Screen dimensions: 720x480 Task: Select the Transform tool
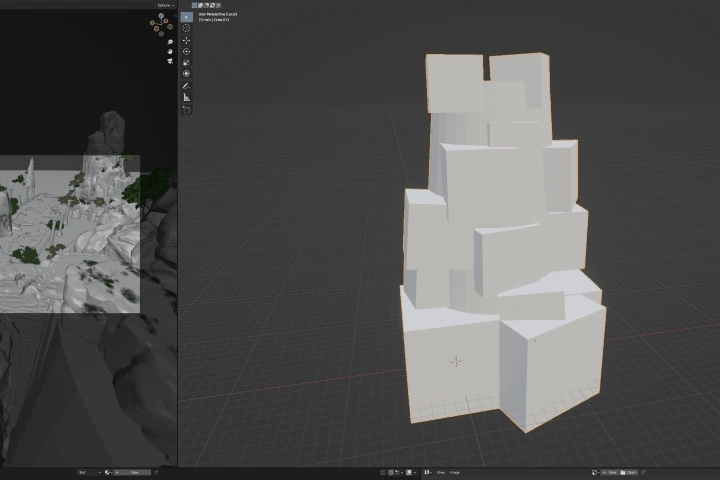click(x=186, y=73)
